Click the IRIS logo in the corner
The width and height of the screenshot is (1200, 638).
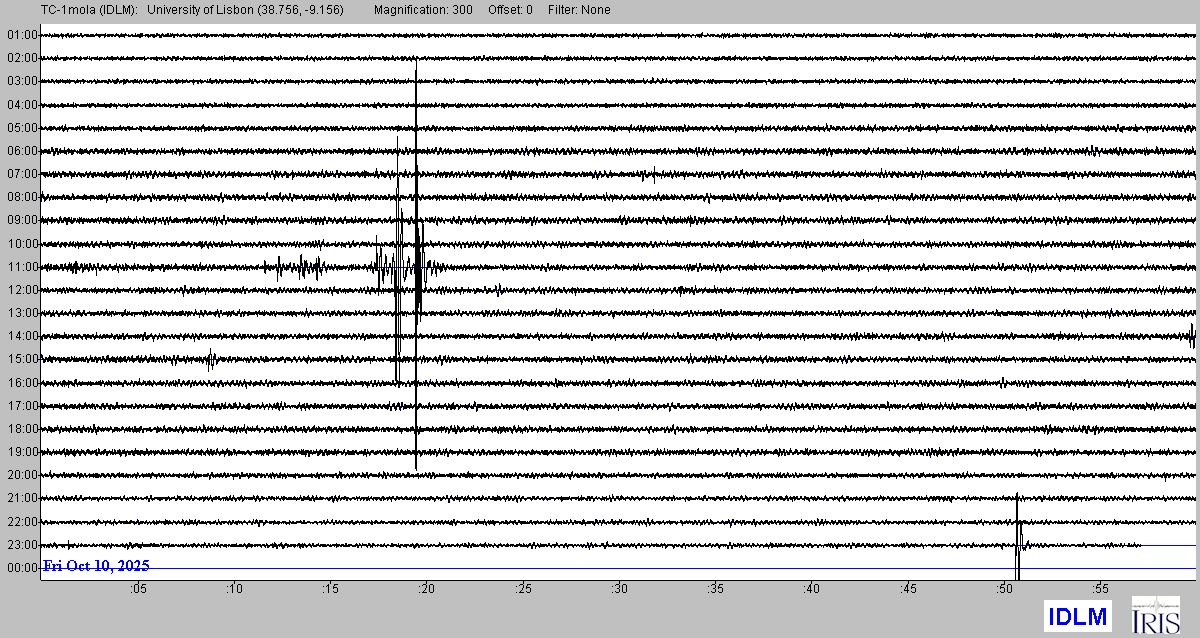coord(1155,616)
